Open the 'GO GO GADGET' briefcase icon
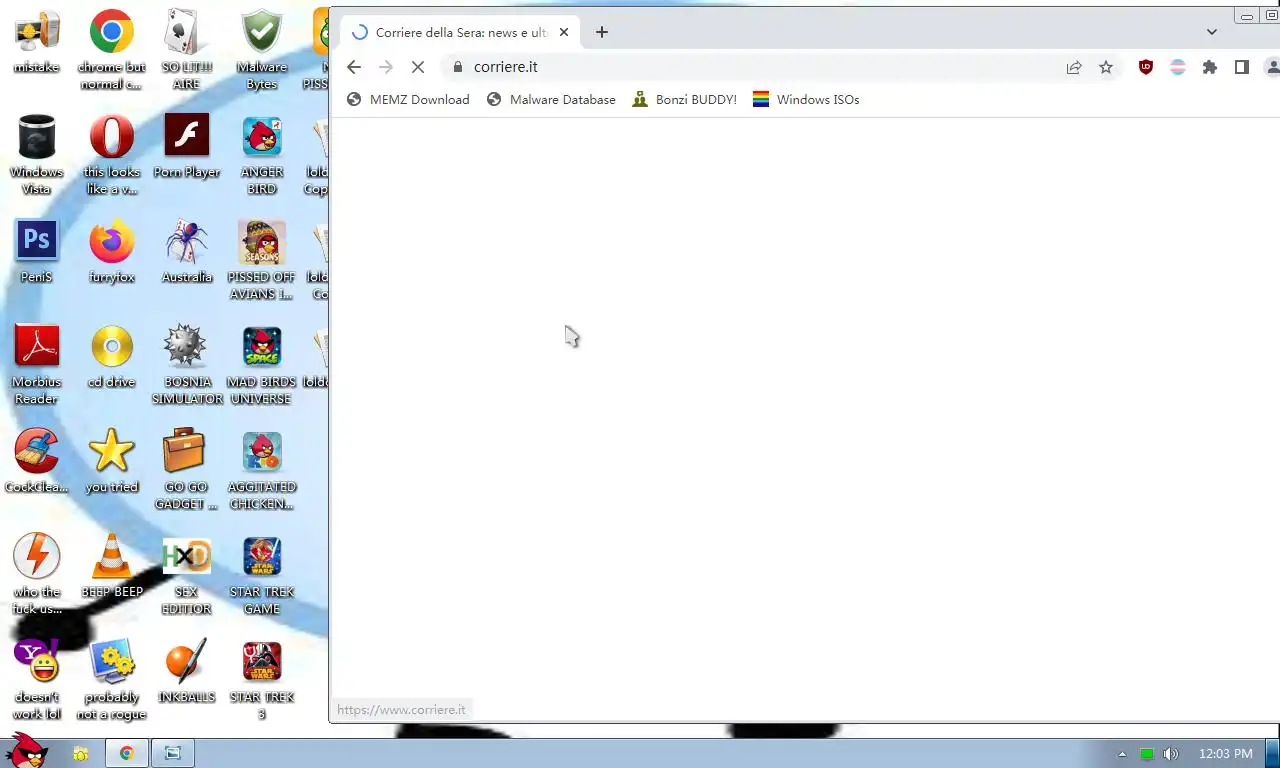This screenshot has width=1280, height=768. tap(187, 469)
